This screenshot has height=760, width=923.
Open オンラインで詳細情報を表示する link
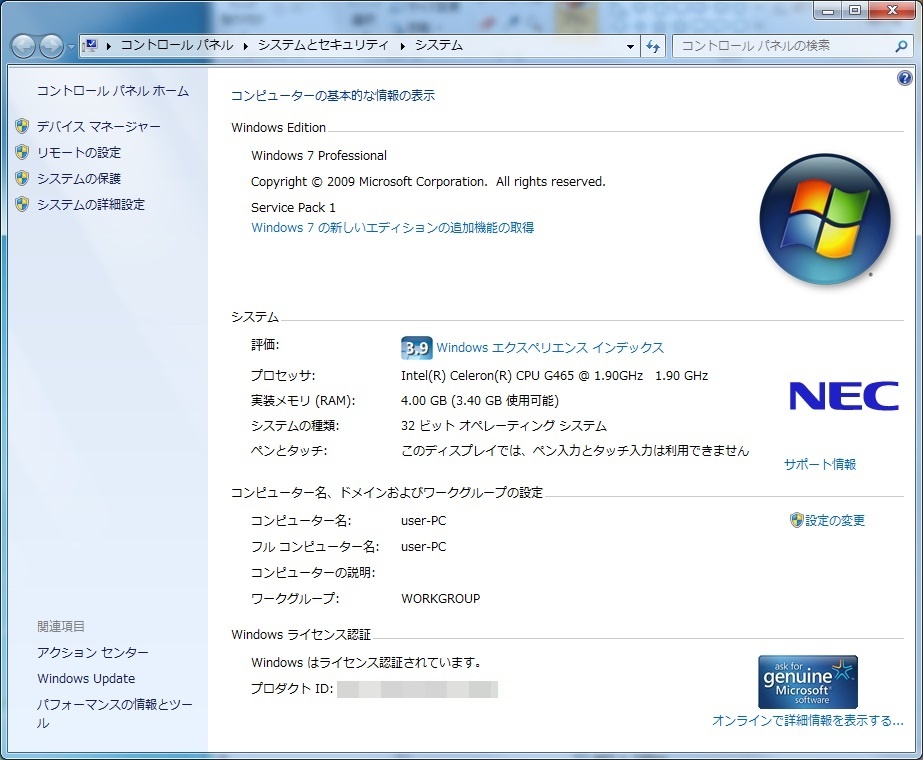808,721
